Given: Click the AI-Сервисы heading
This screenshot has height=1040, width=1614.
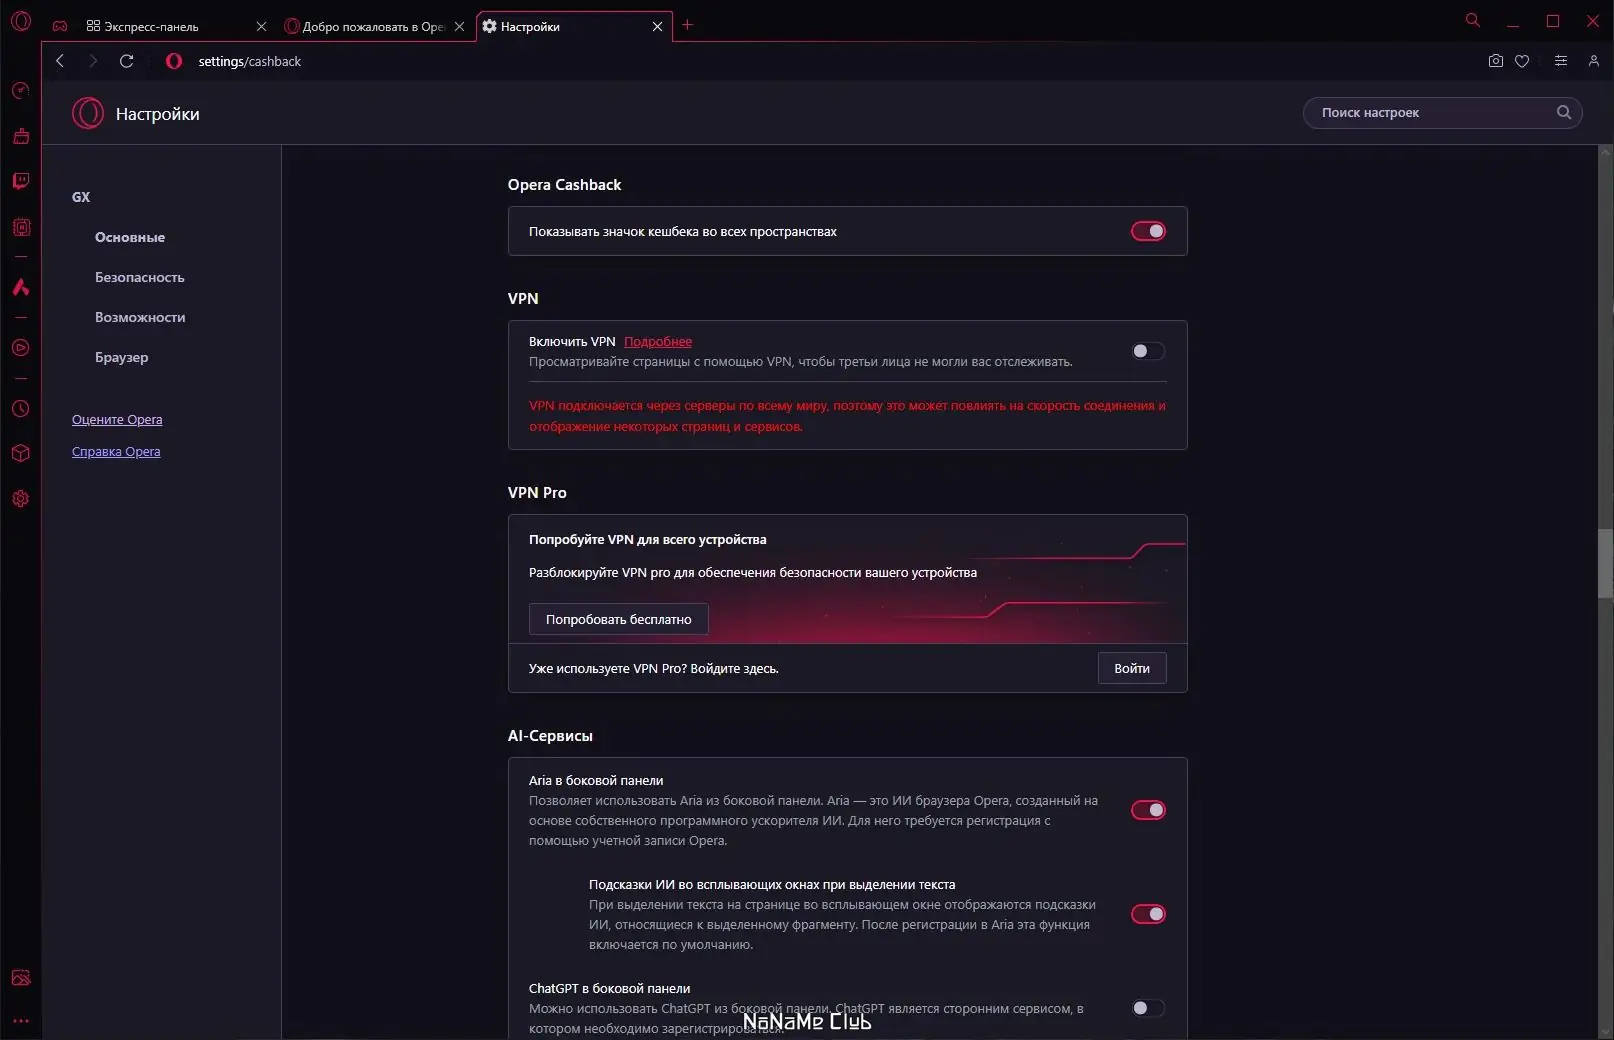Looking at the screenshot, I should point(550,736).
